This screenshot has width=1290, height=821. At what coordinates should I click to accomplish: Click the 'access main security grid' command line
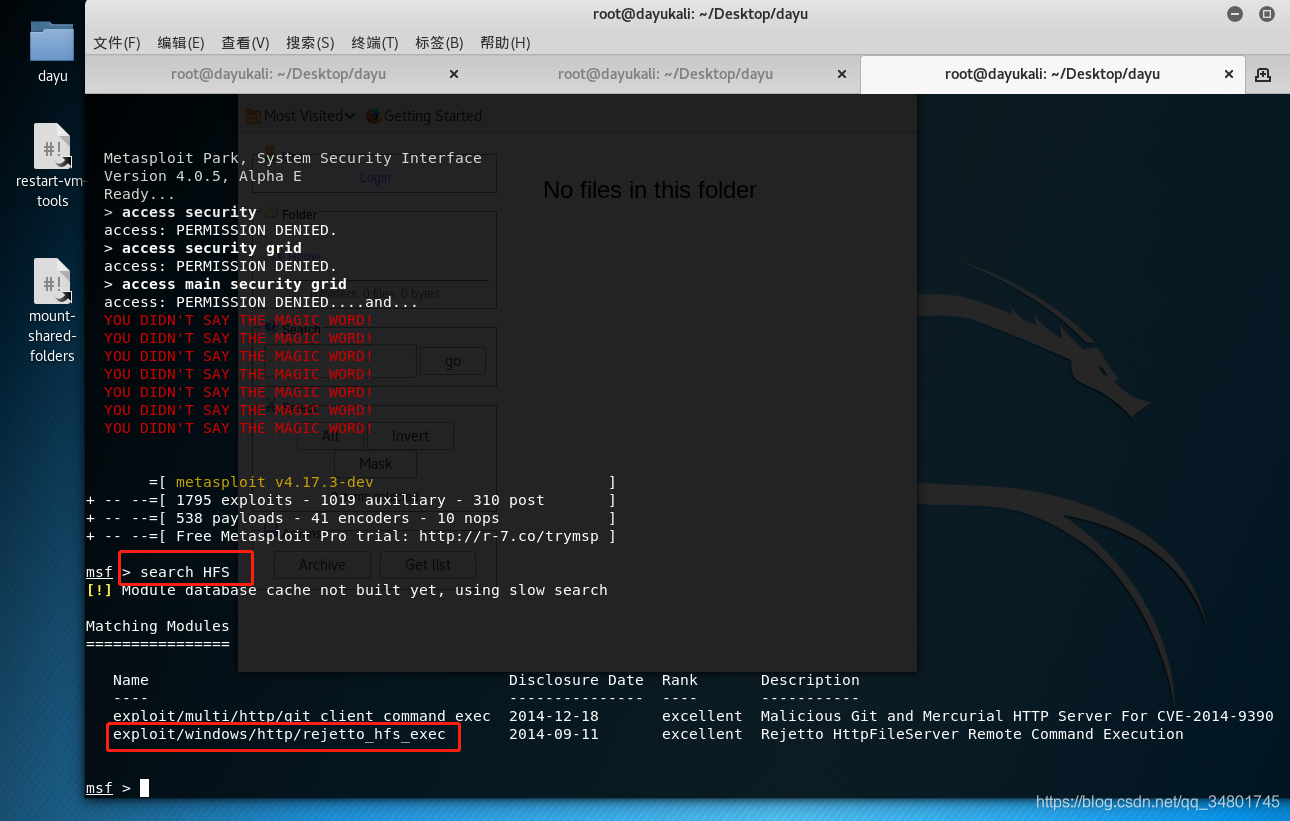[225, 284]
